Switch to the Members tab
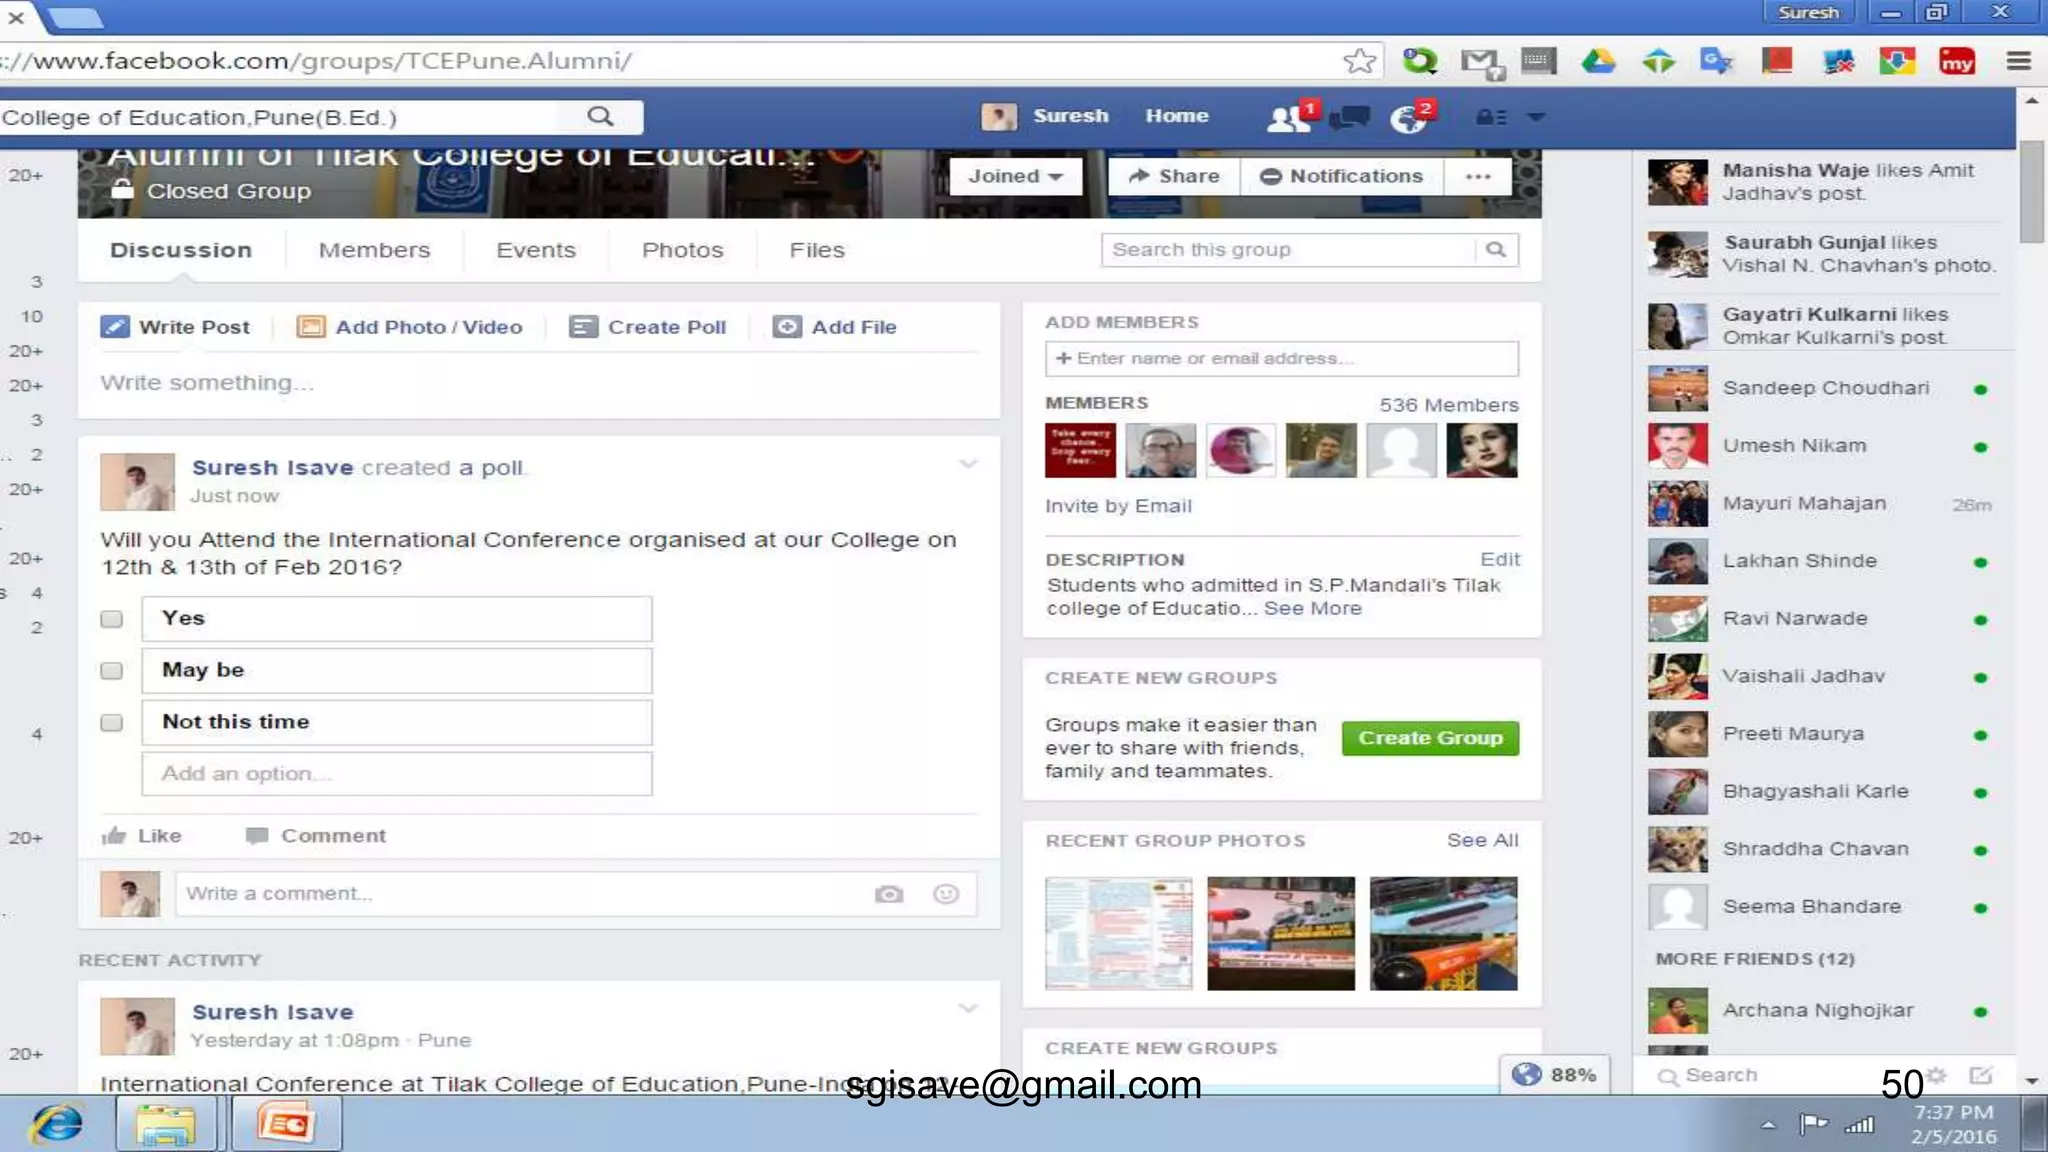The width and height of the screenshot is (2048, 1152). (374, 250)
